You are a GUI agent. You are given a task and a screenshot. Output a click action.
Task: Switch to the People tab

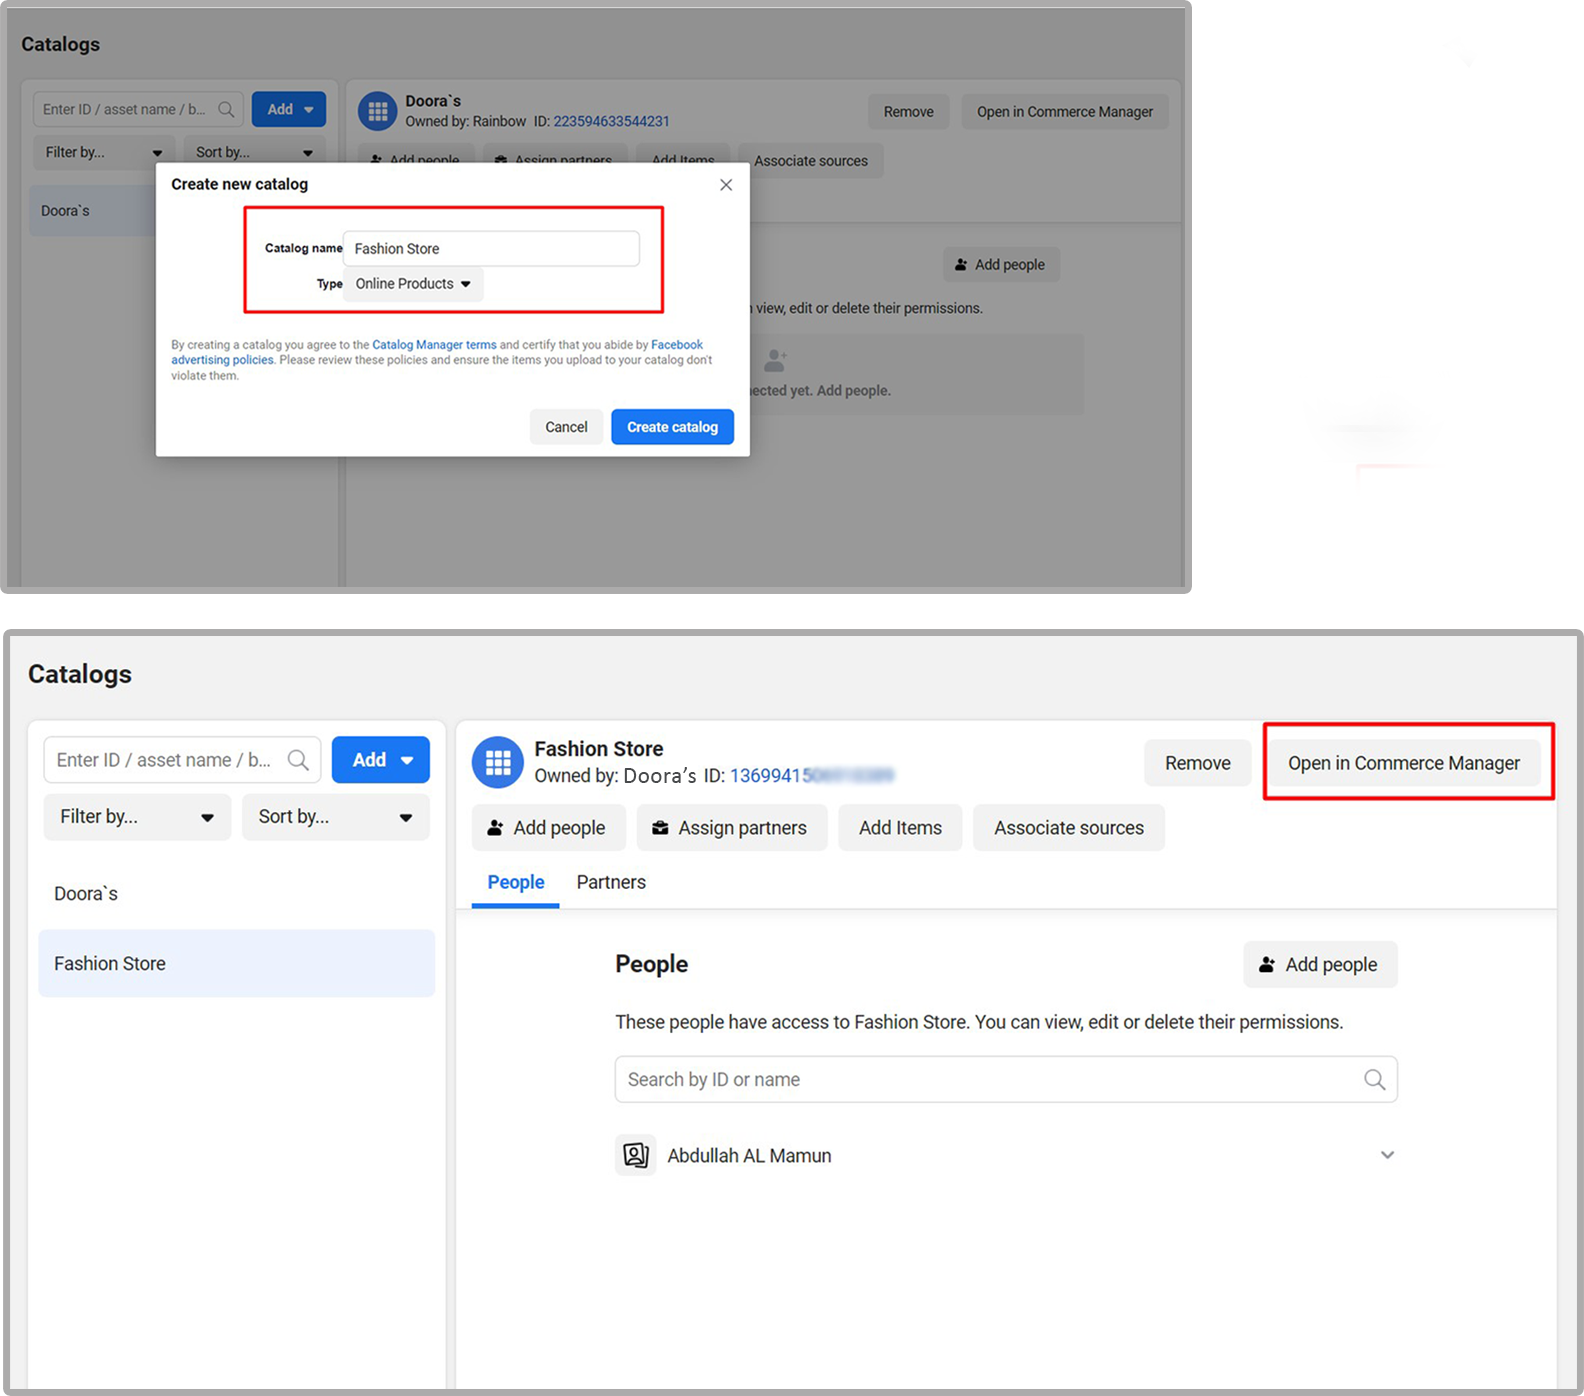(x=516, y=882)
